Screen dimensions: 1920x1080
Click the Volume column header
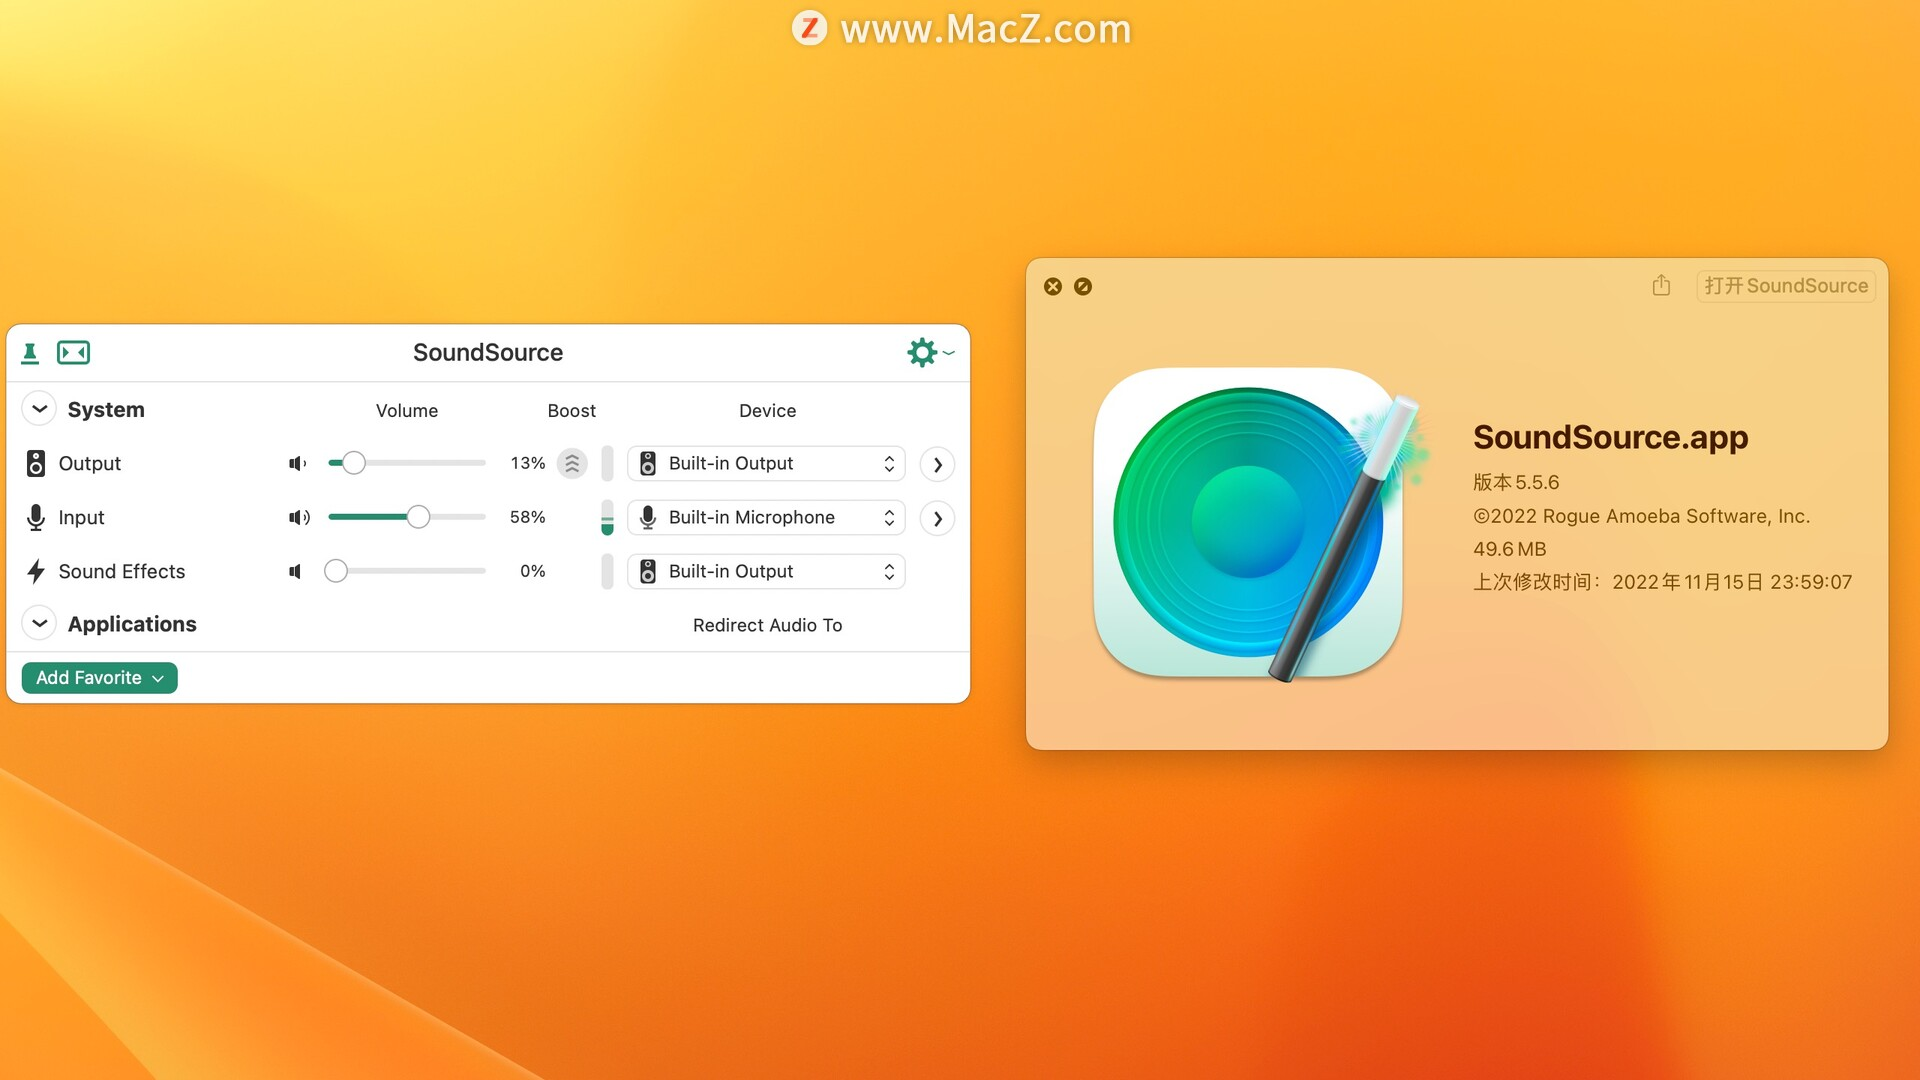pyautogui.click(x=407, y=411)
